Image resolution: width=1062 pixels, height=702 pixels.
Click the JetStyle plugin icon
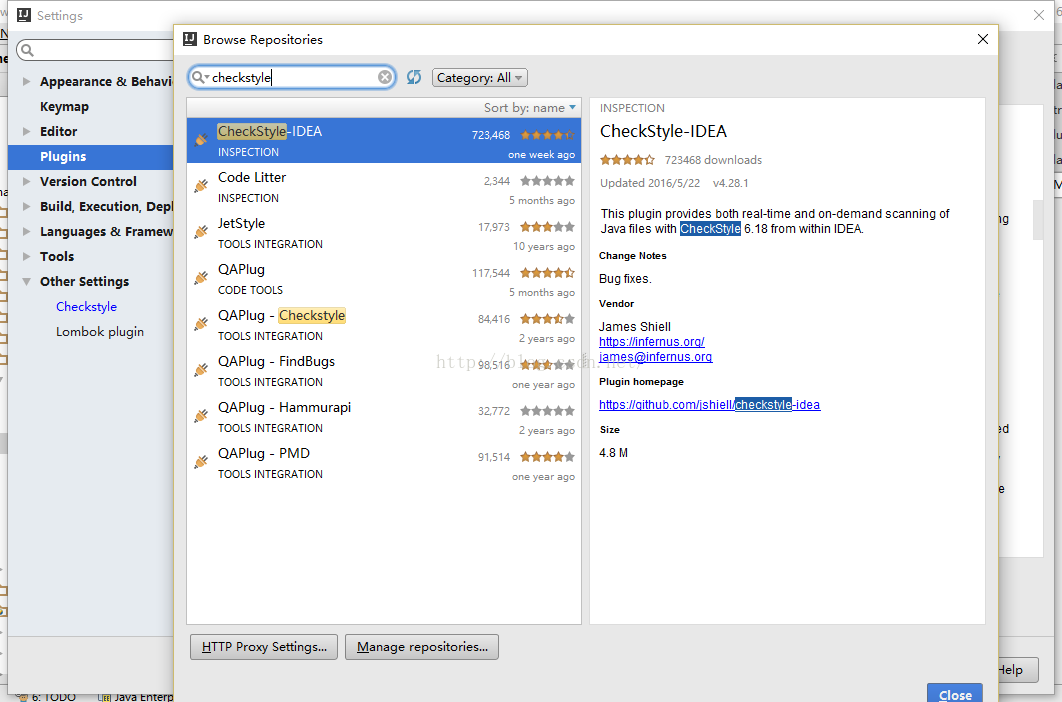201,232
